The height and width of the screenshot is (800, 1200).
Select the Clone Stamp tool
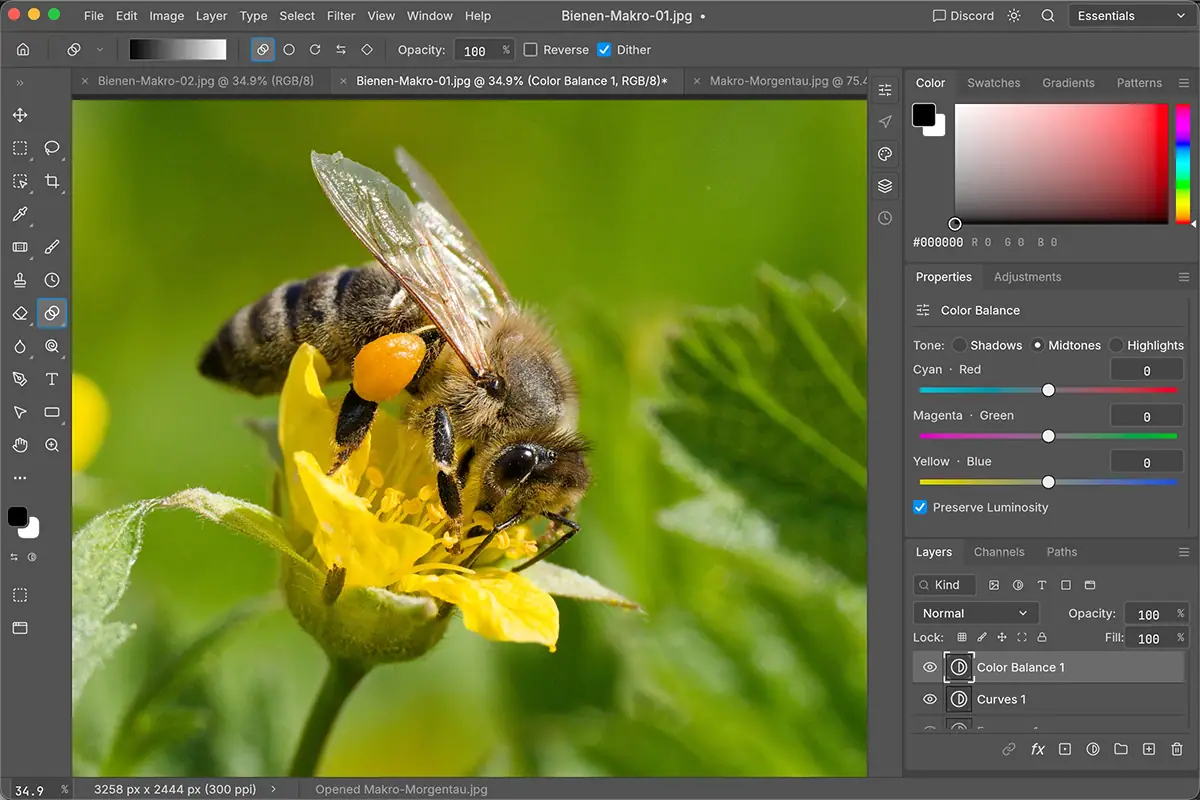pyautogui.click(x=20, y=280)
